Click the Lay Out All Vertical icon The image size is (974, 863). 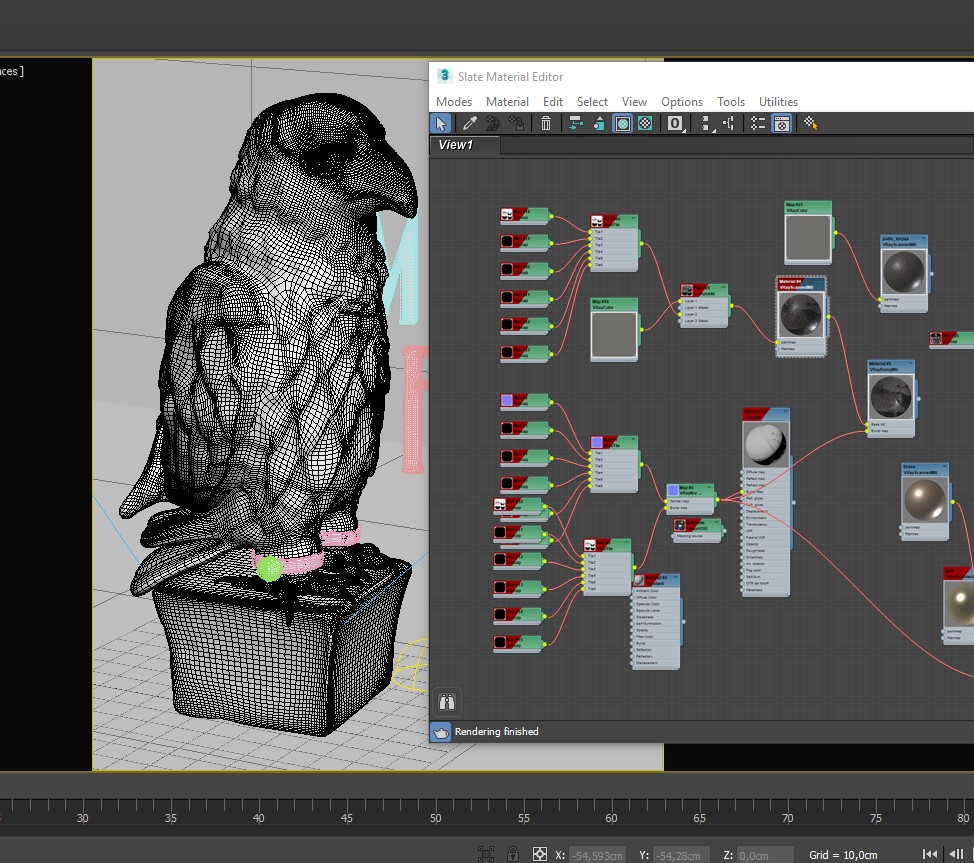pos(707,123)
